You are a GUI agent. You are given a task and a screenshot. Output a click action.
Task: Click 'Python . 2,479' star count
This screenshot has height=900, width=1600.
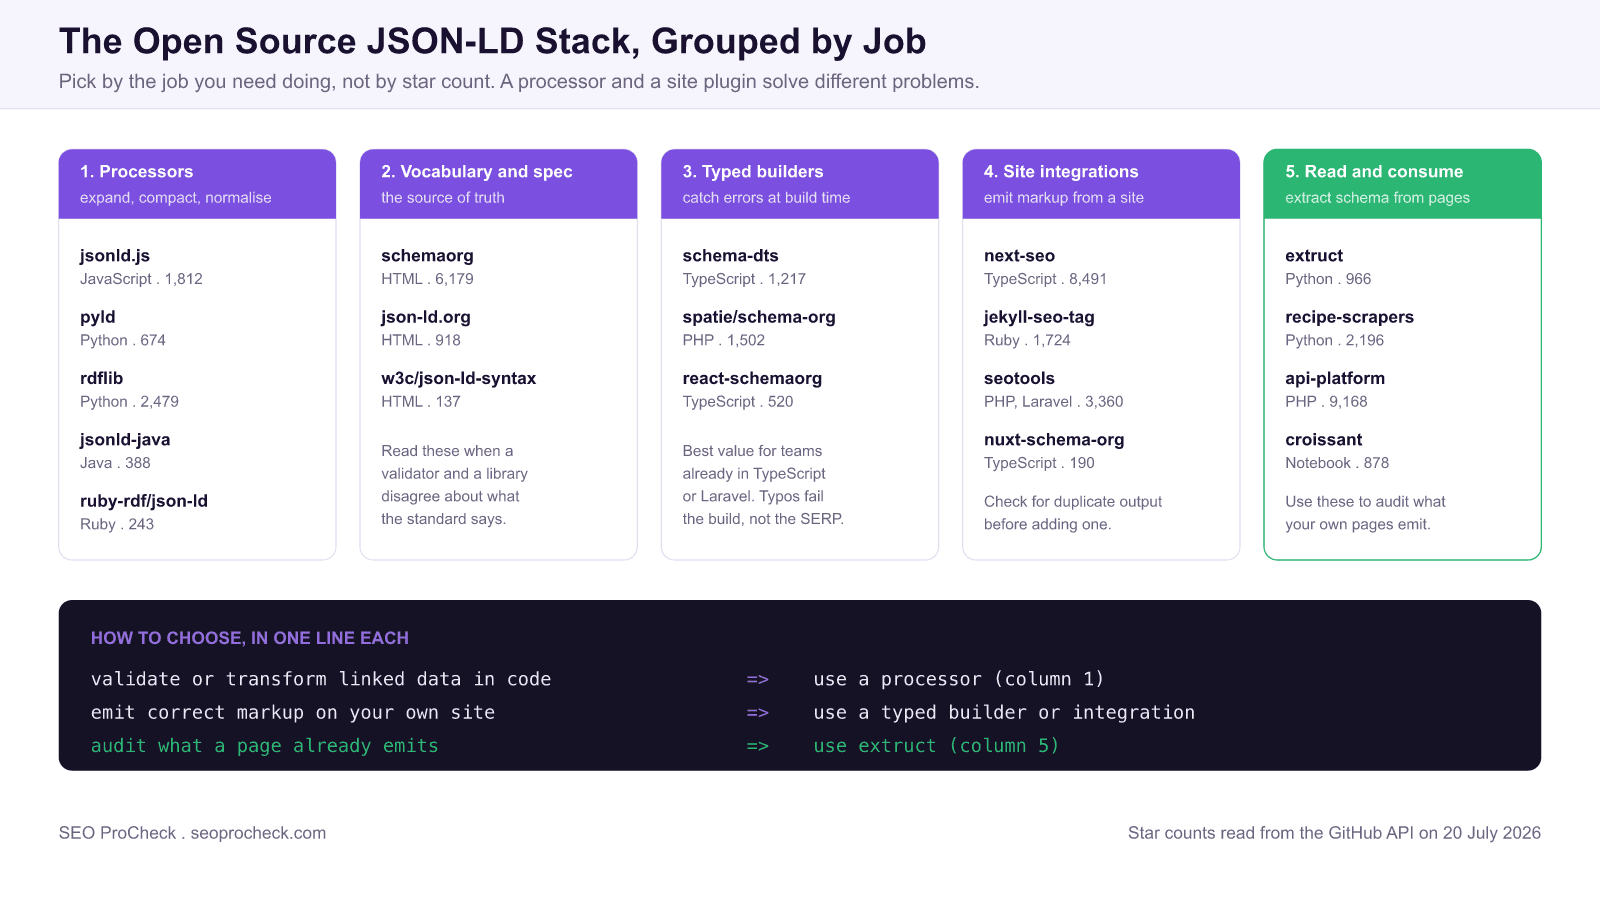[x=129, y=402]
